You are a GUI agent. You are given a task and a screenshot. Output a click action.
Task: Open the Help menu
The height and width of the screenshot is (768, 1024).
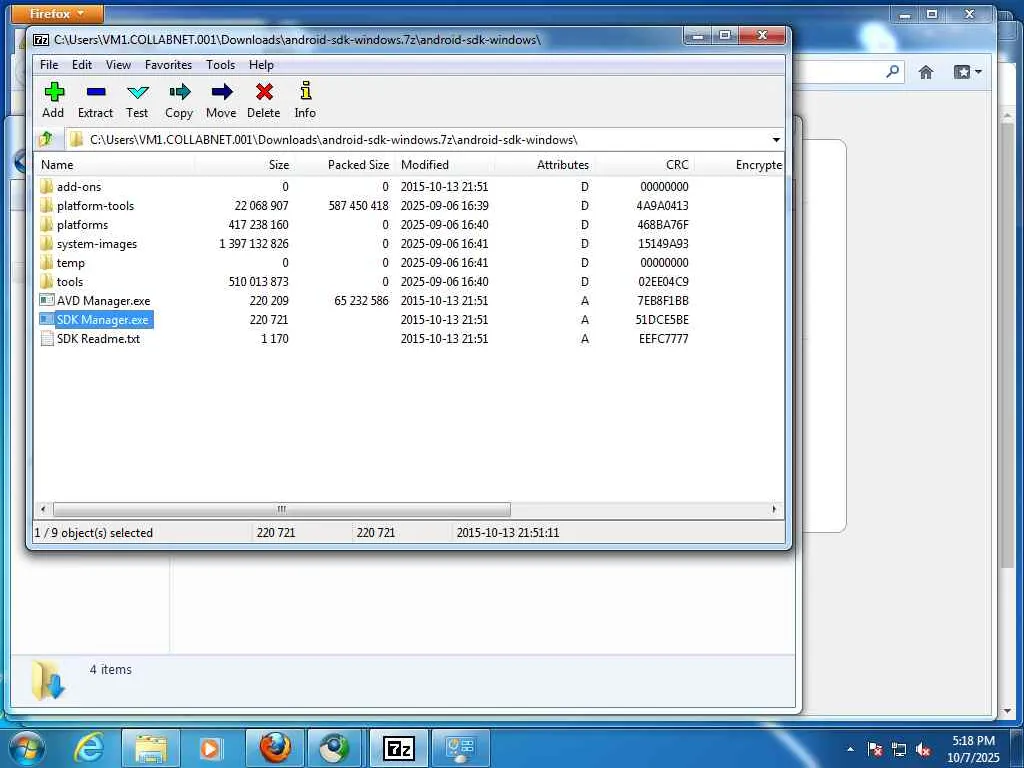pyautogui.click(x=261, y=65)
